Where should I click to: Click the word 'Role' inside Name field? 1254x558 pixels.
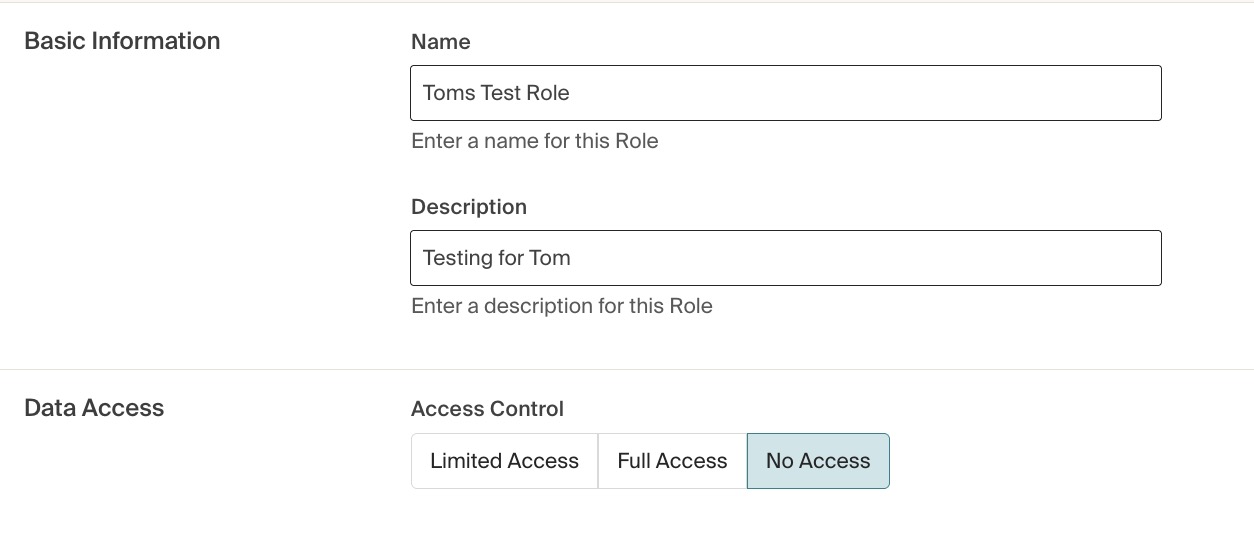(x=548, y=93)
